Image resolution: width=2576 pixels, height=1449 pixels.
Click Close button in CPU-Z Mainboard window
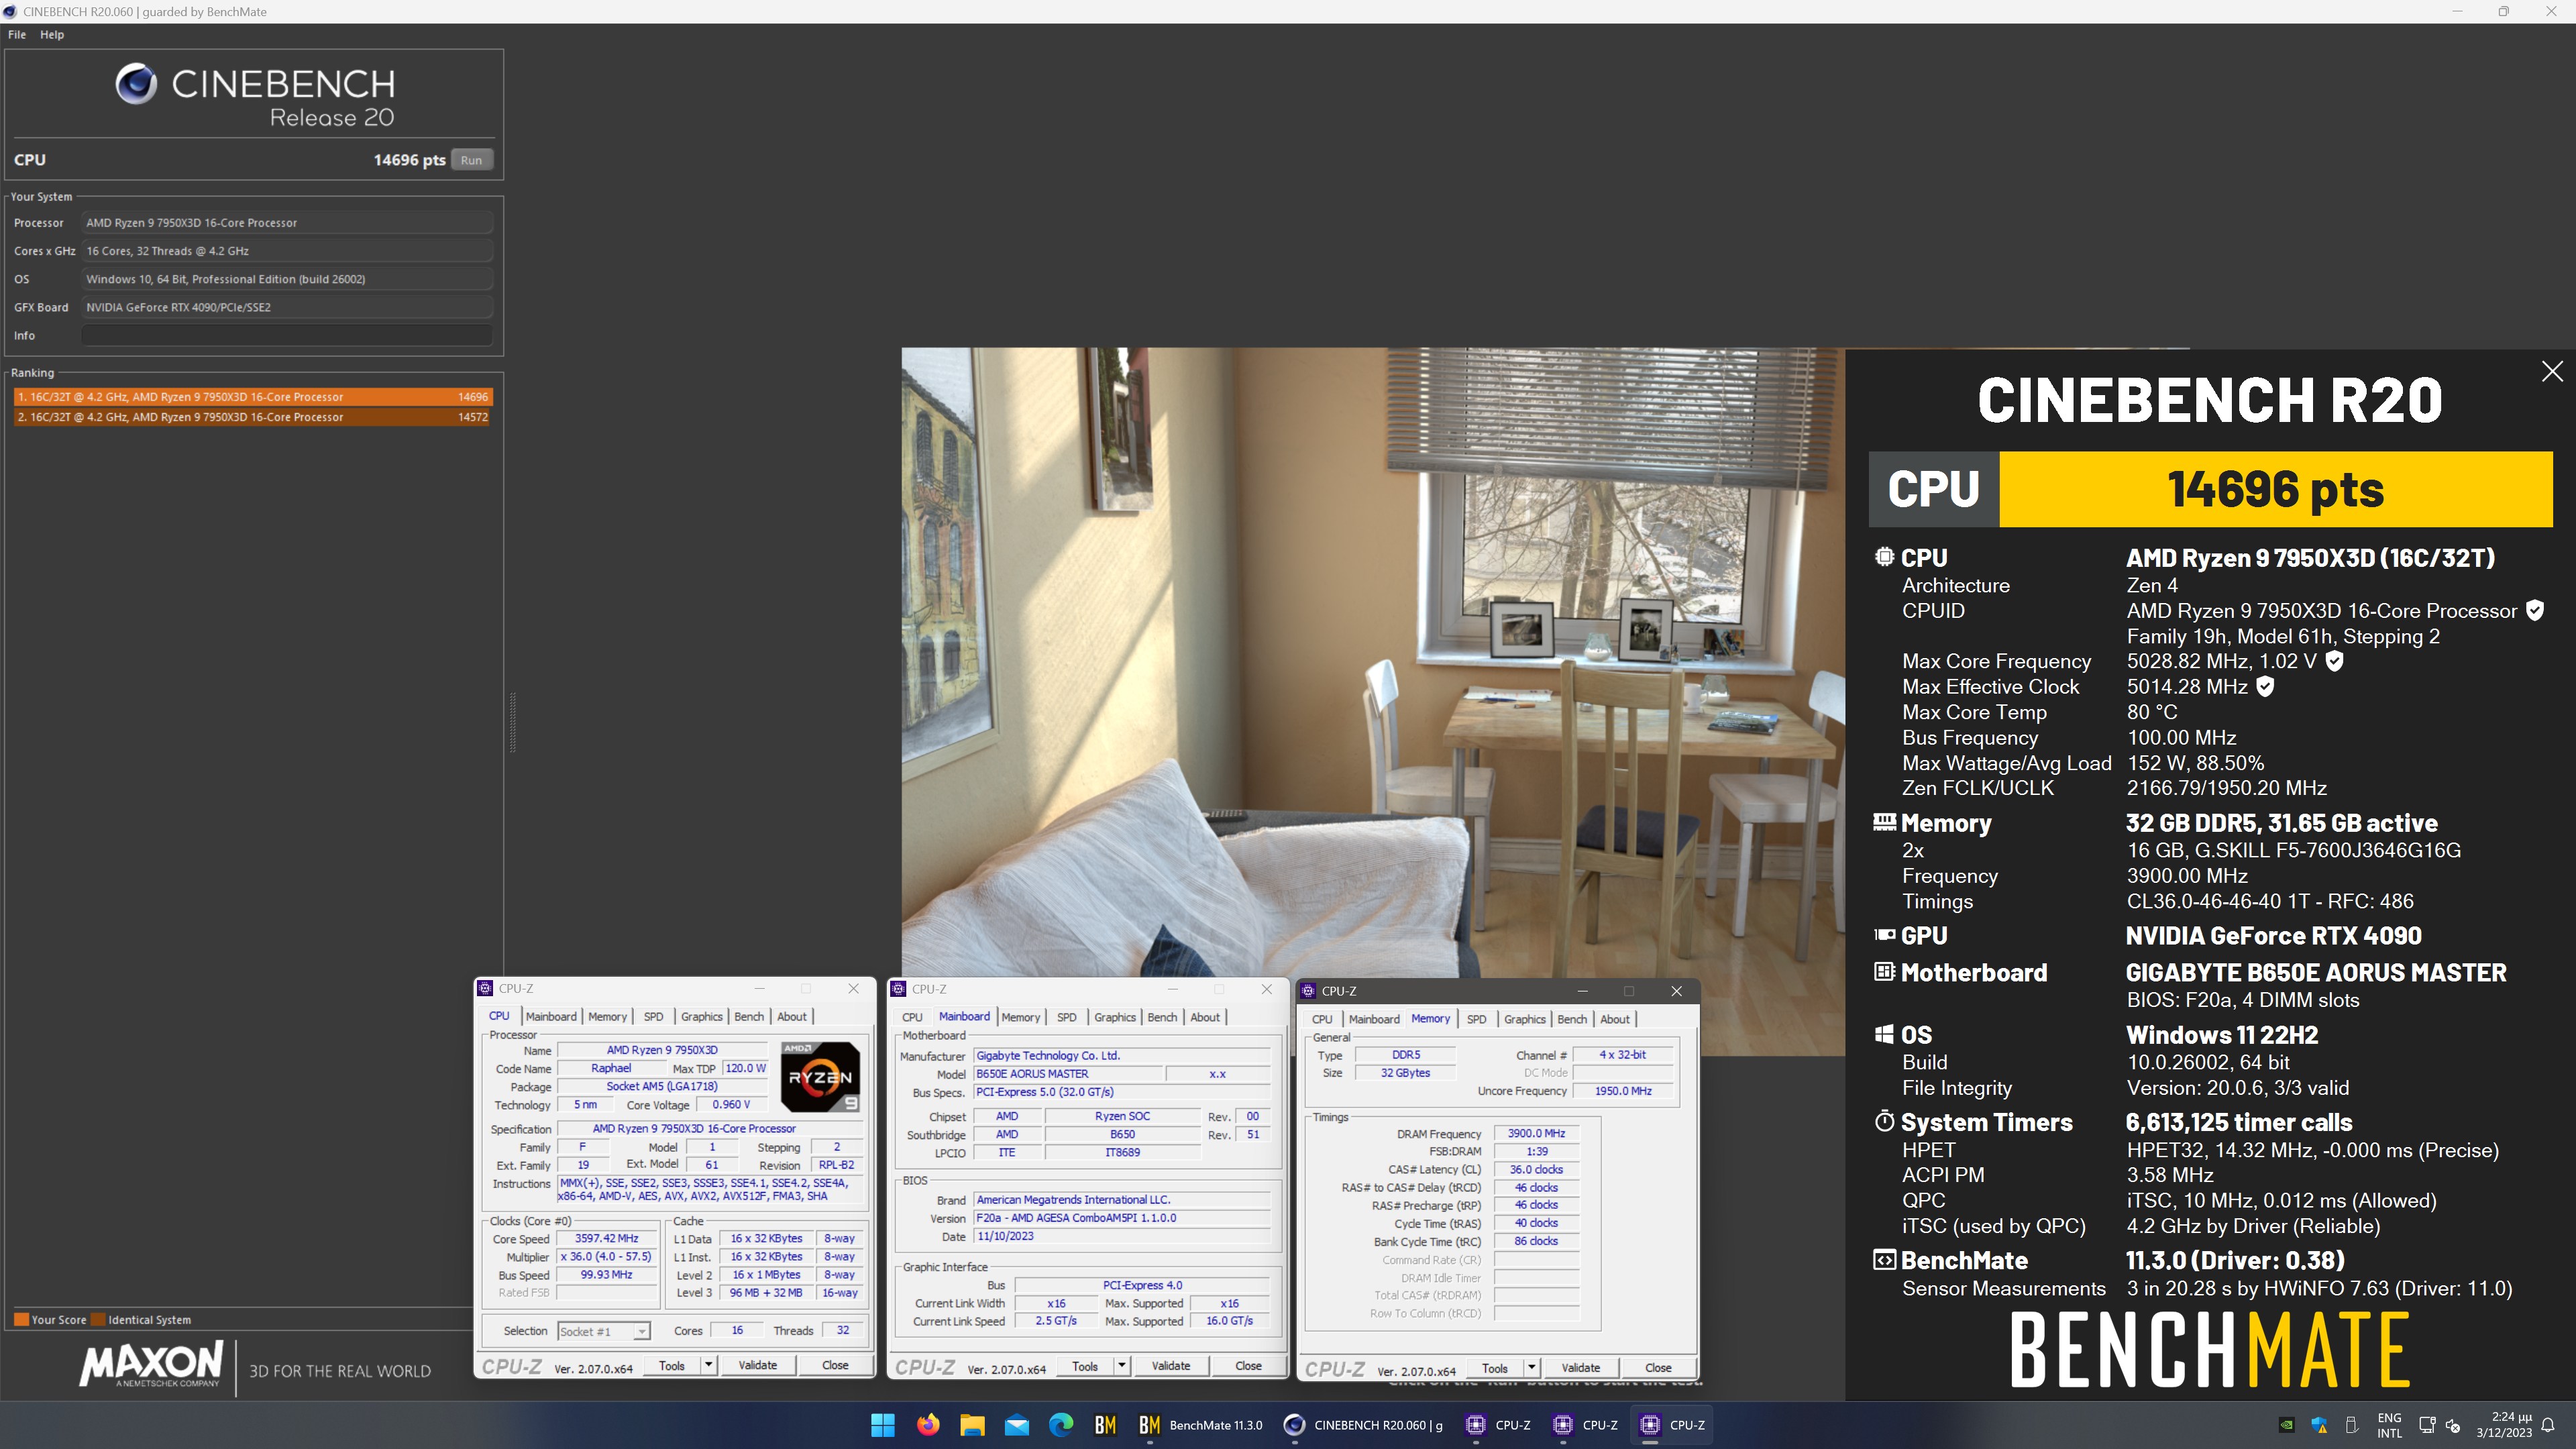(x=1248, y=1366)
